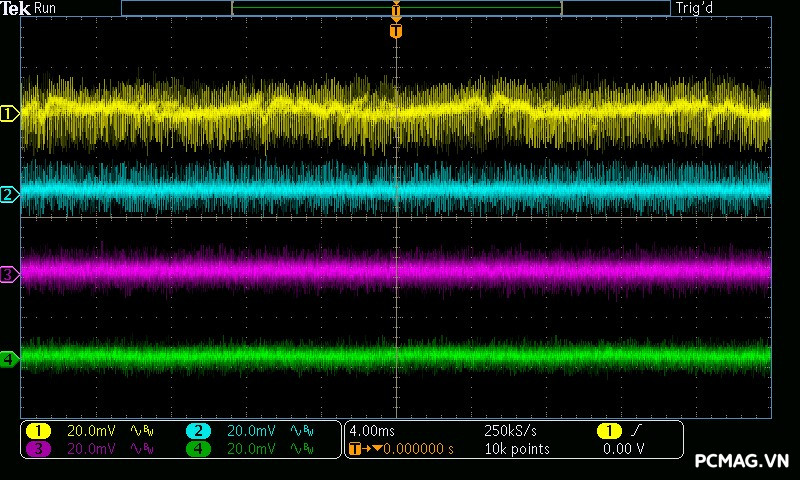Click the Run acquisition status label
This screenshot has width=800, height=480.
pyautogui.click(x=46, y=8)
